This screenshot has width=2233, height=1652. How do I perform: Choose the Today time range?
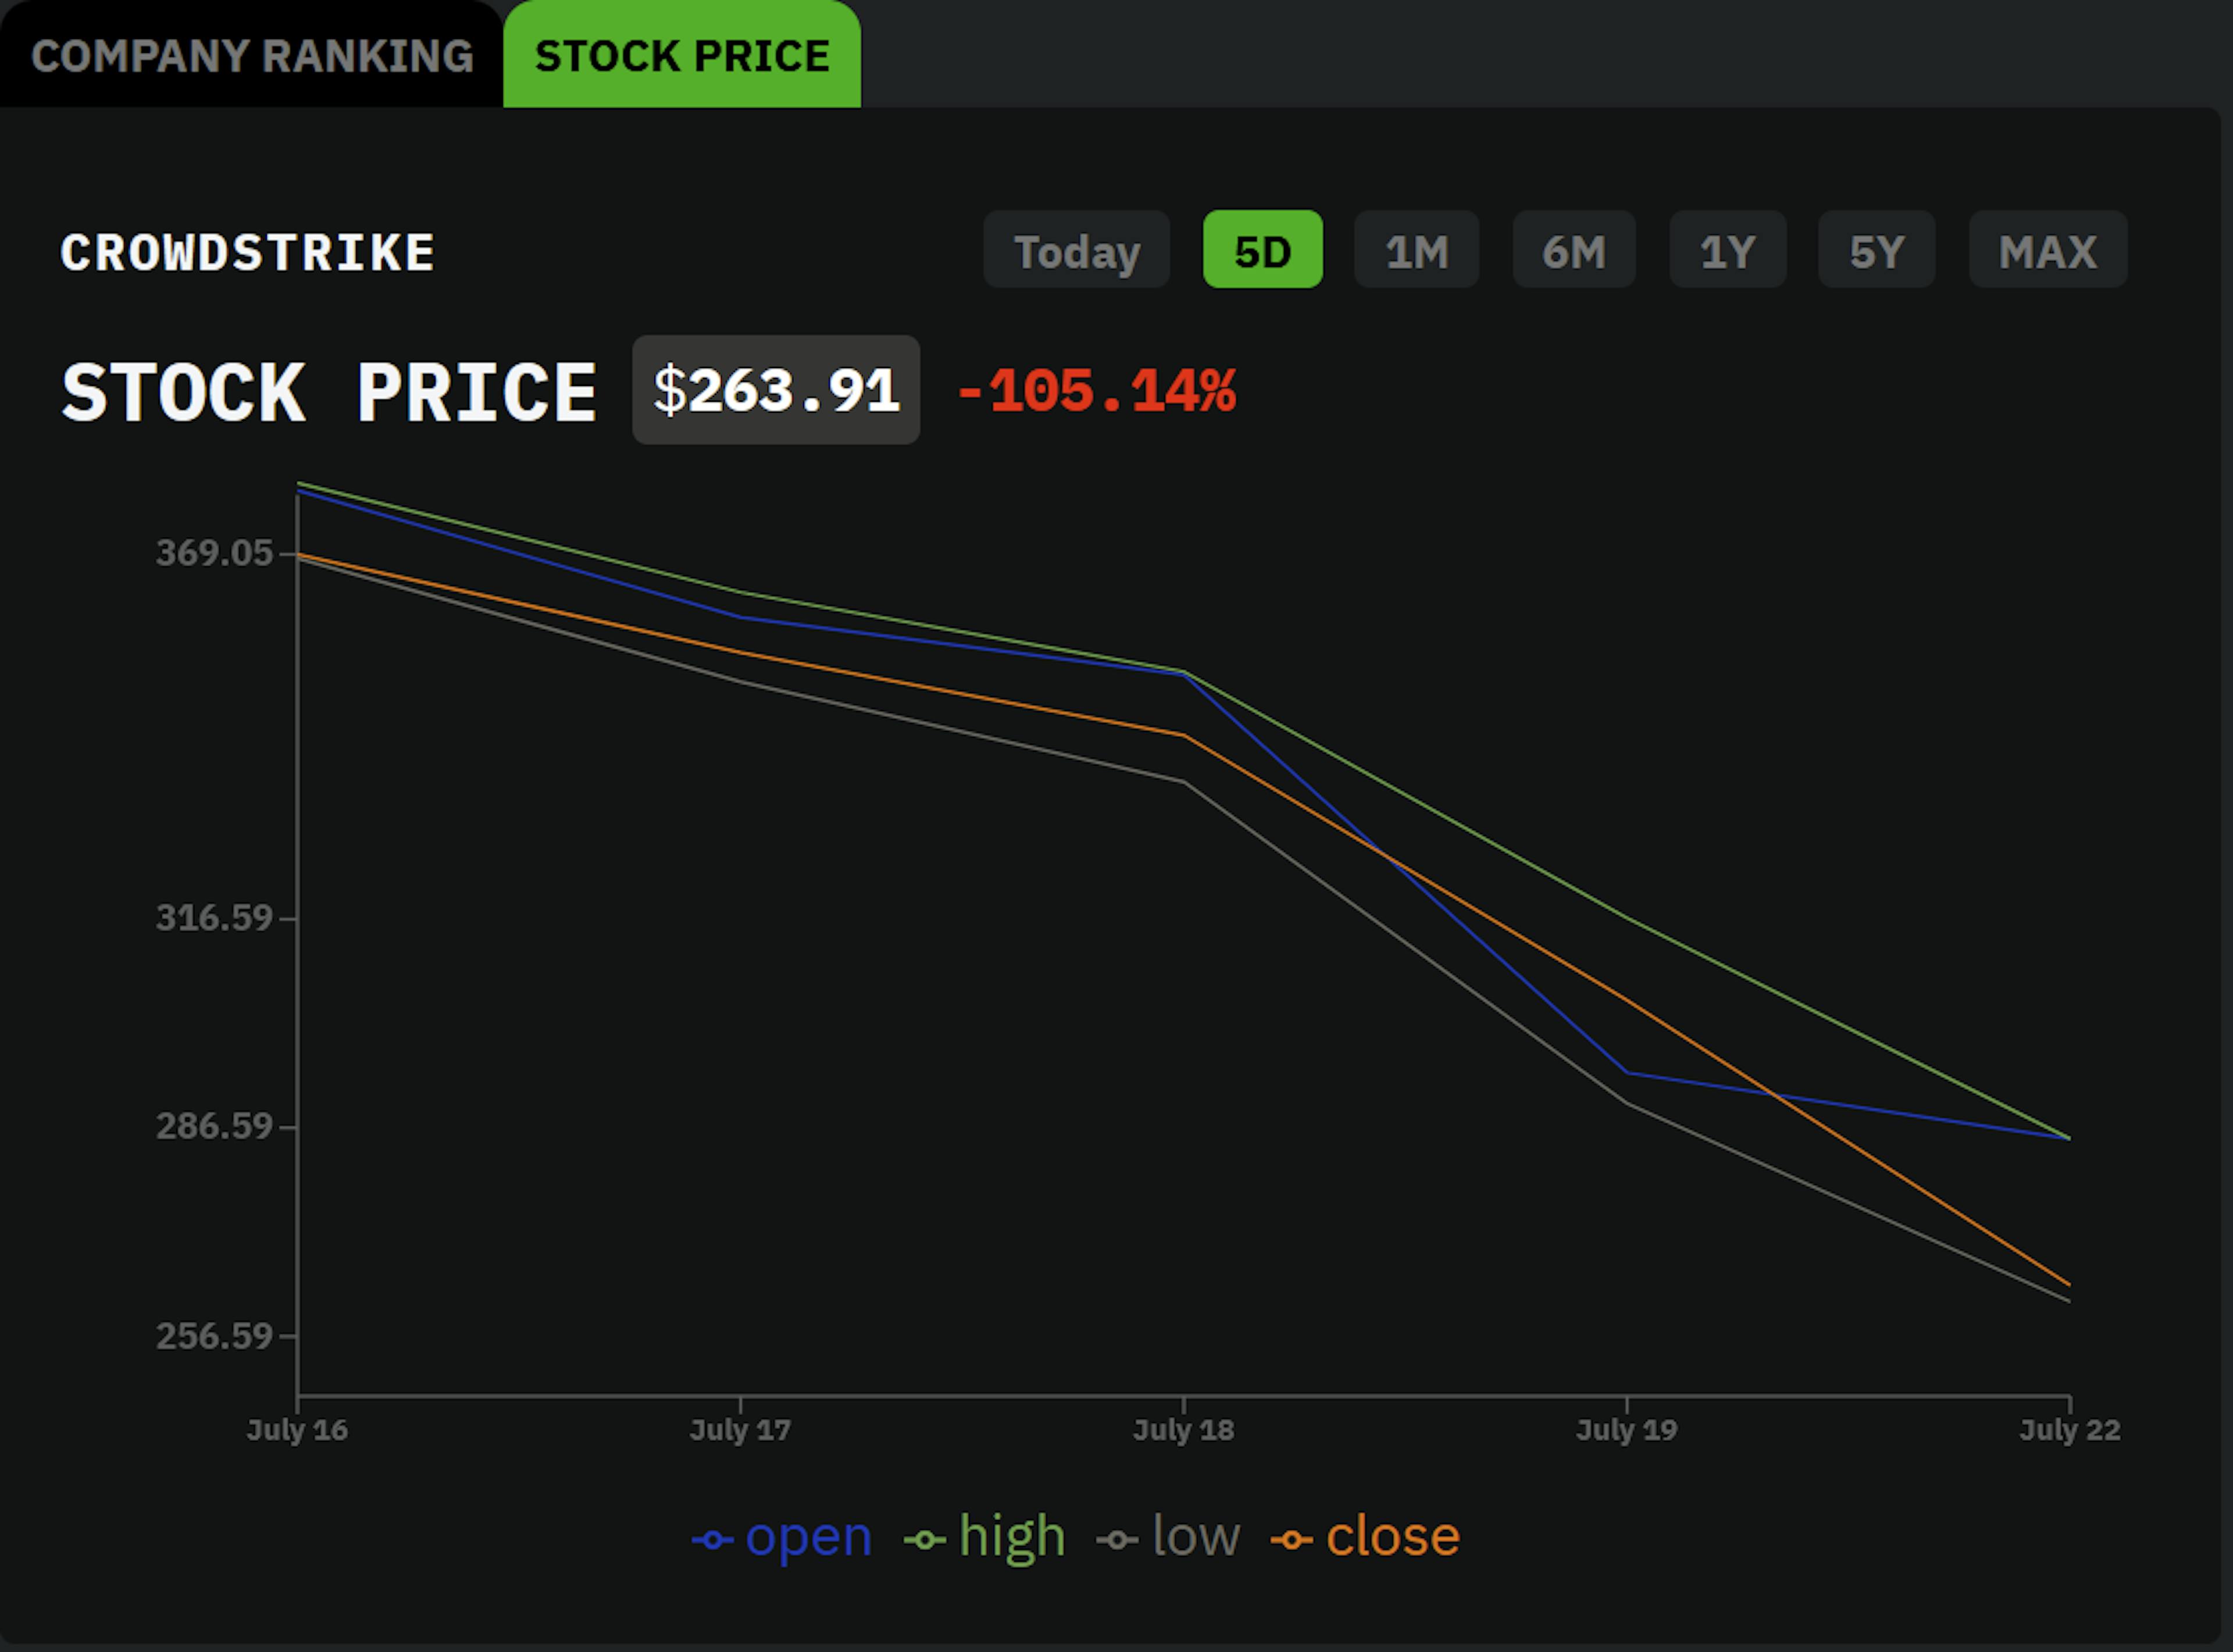1076,251
